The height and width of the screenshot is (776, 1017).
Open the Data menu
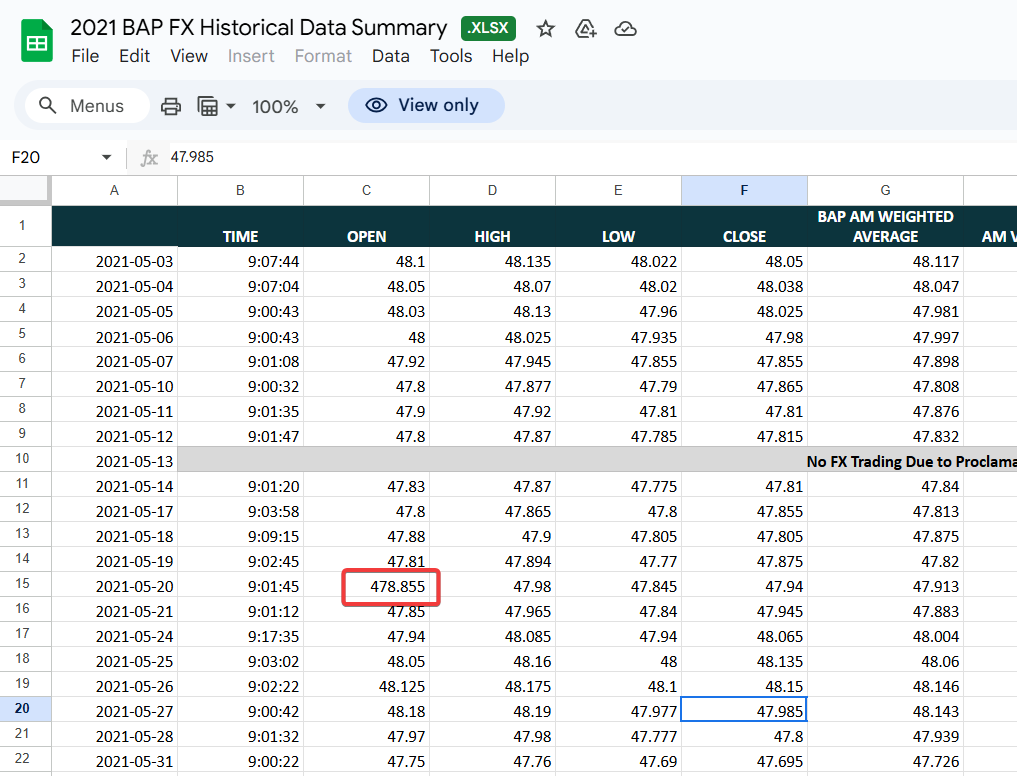pos(390,56)
